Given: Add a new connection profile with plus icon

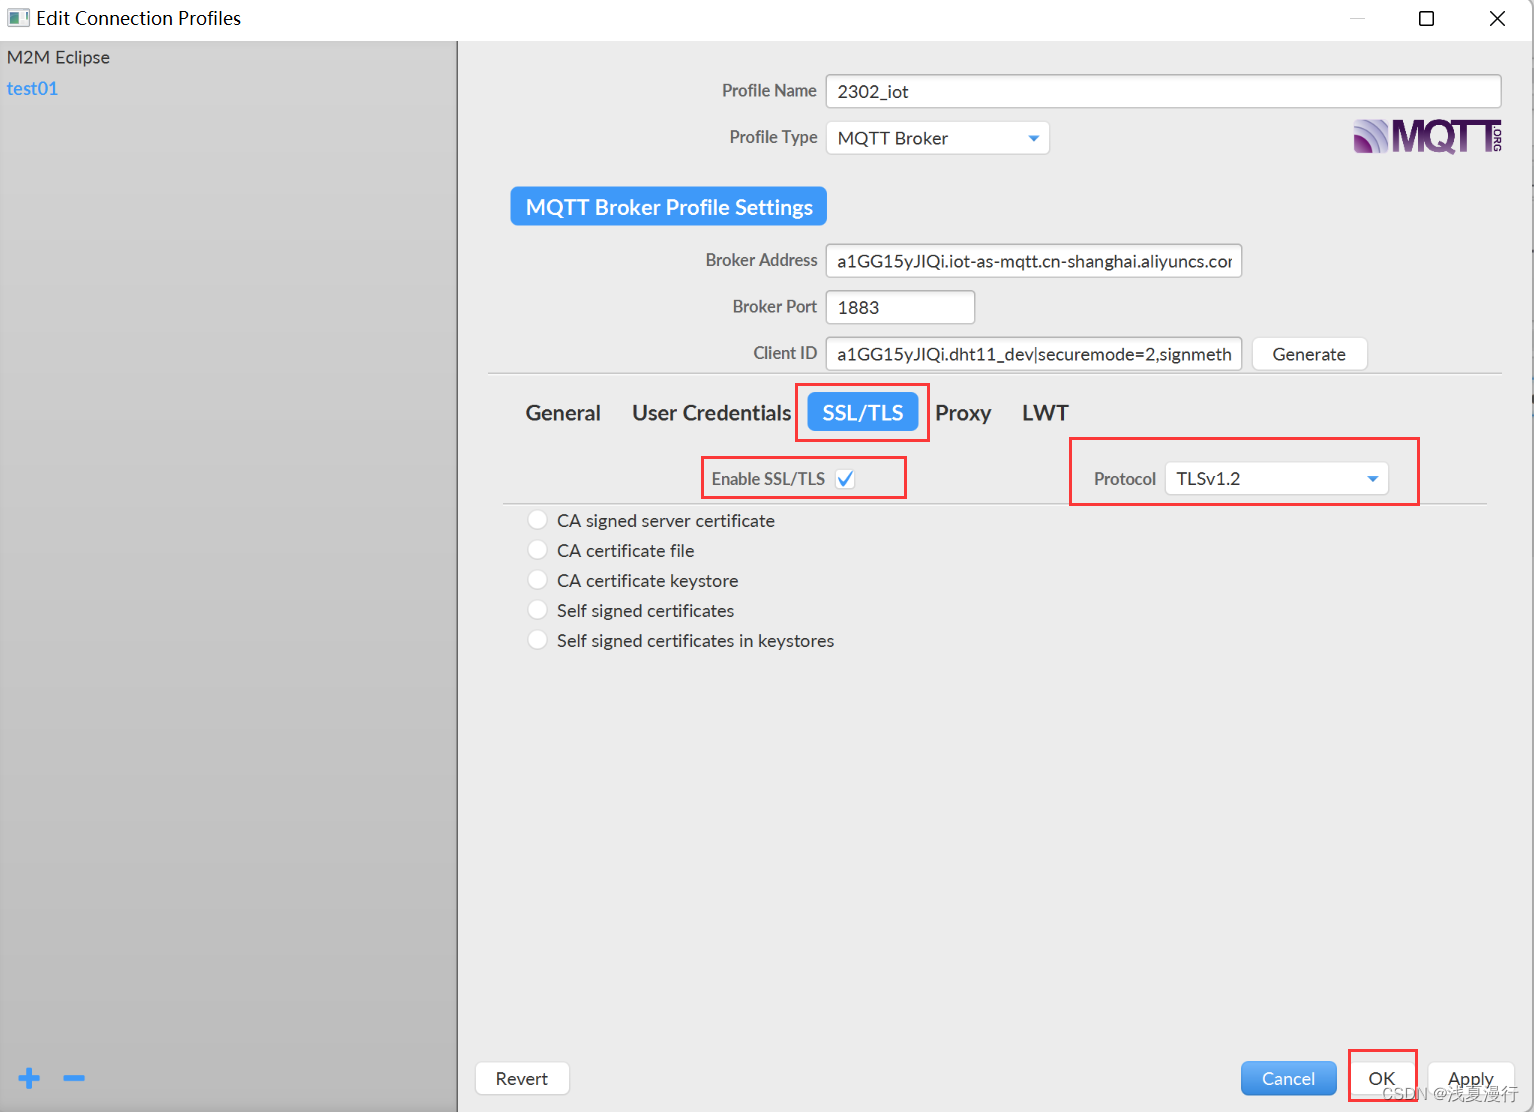Looking at the screenshot, I should [x=29, y=1078].
